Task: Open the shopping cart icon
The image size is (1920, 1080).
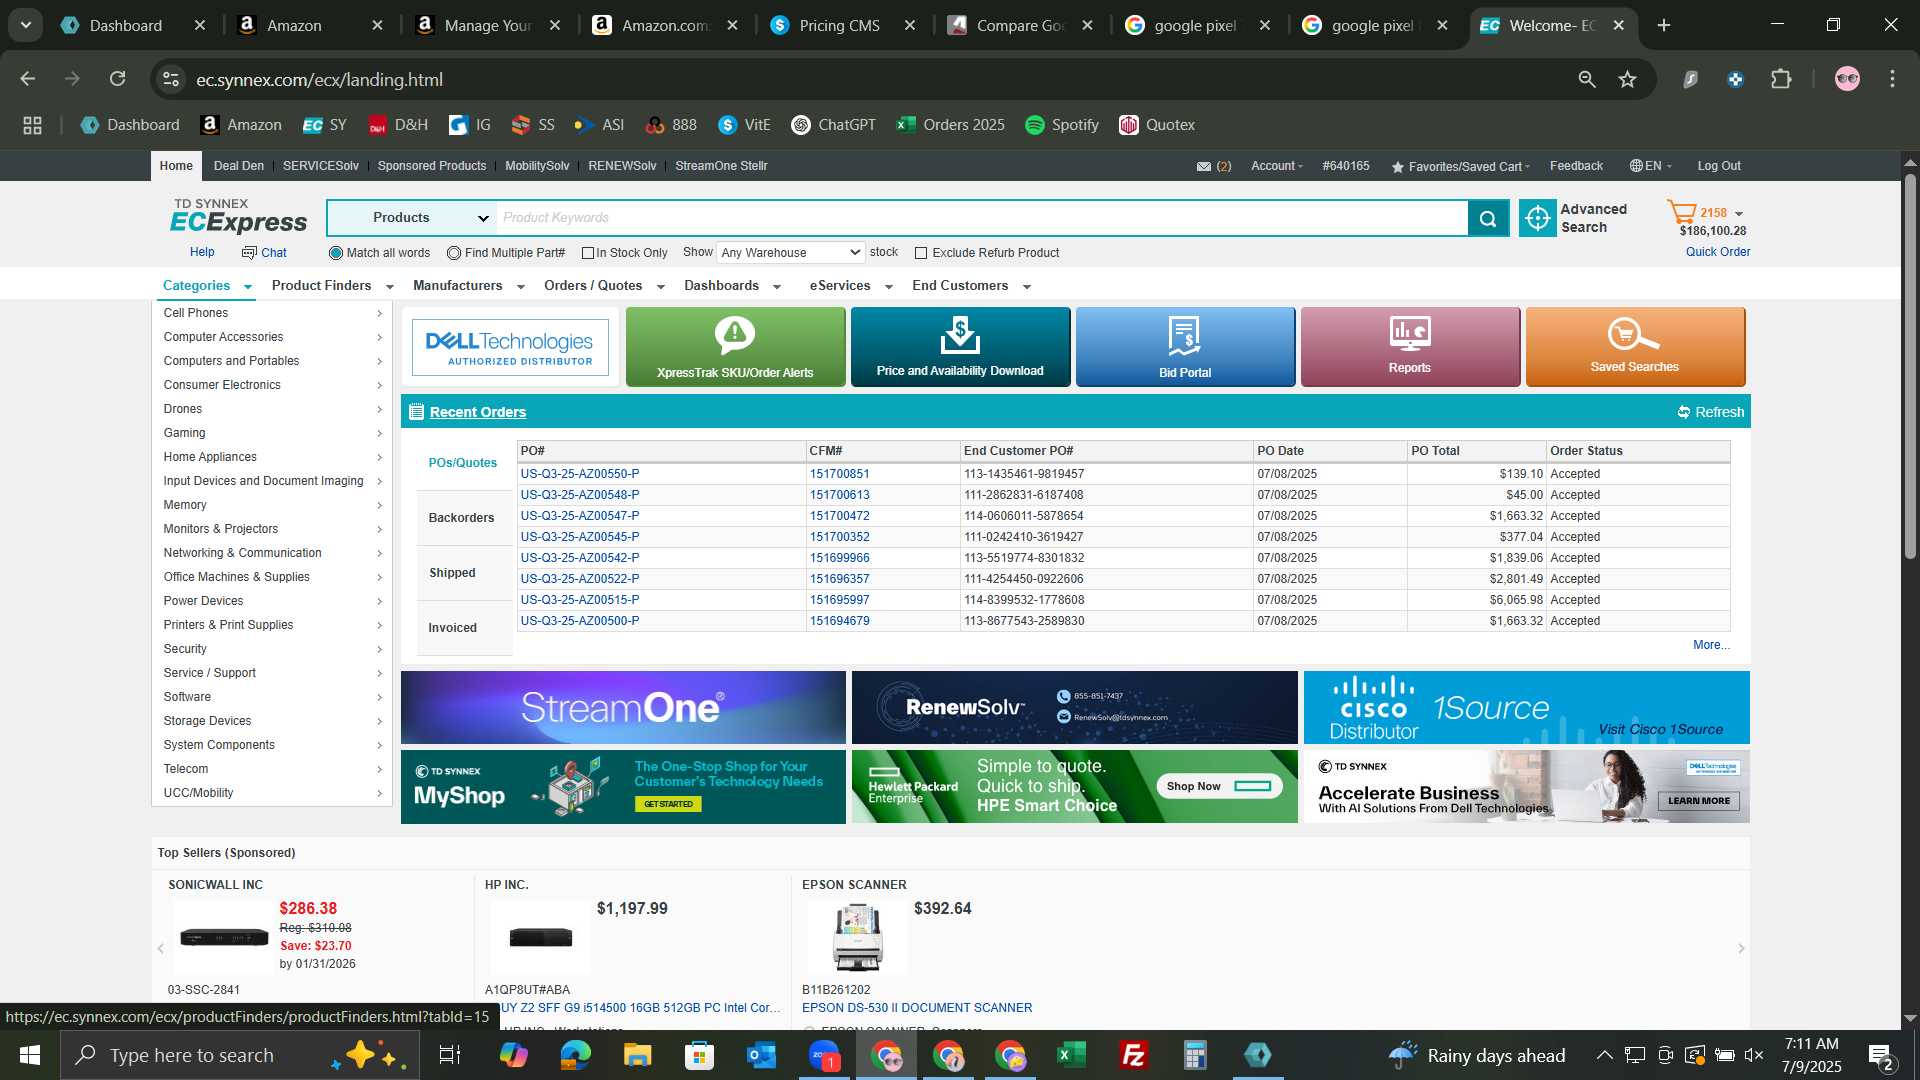Action: (x=1682, y=212)
